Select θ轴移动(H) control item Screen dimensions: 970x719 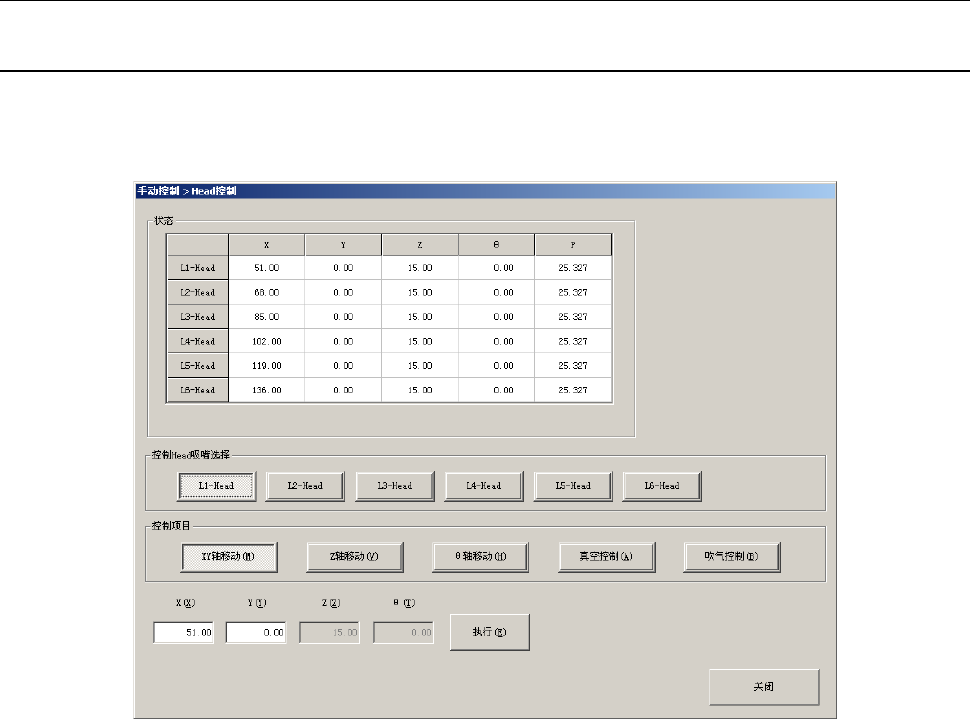[x=480, y=557]
